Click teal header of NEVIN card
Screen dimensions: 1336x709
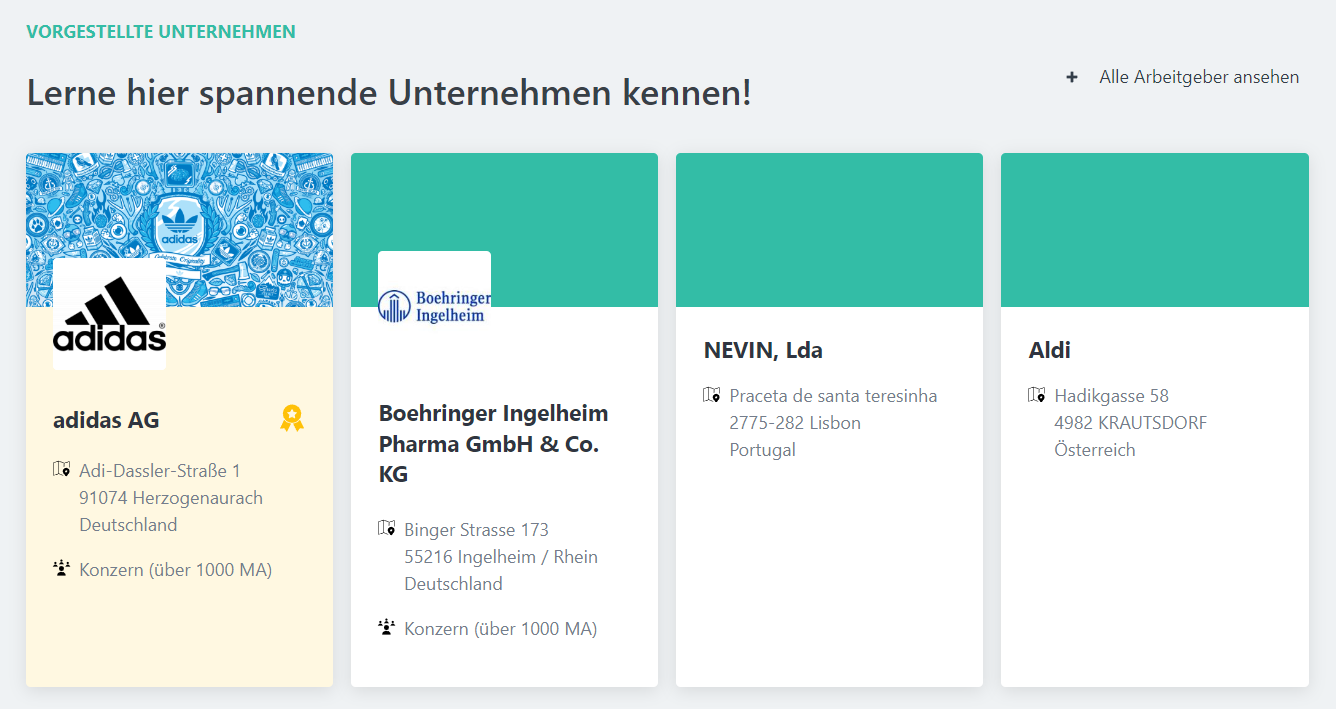pyautogui.click(x=829, y=230)
